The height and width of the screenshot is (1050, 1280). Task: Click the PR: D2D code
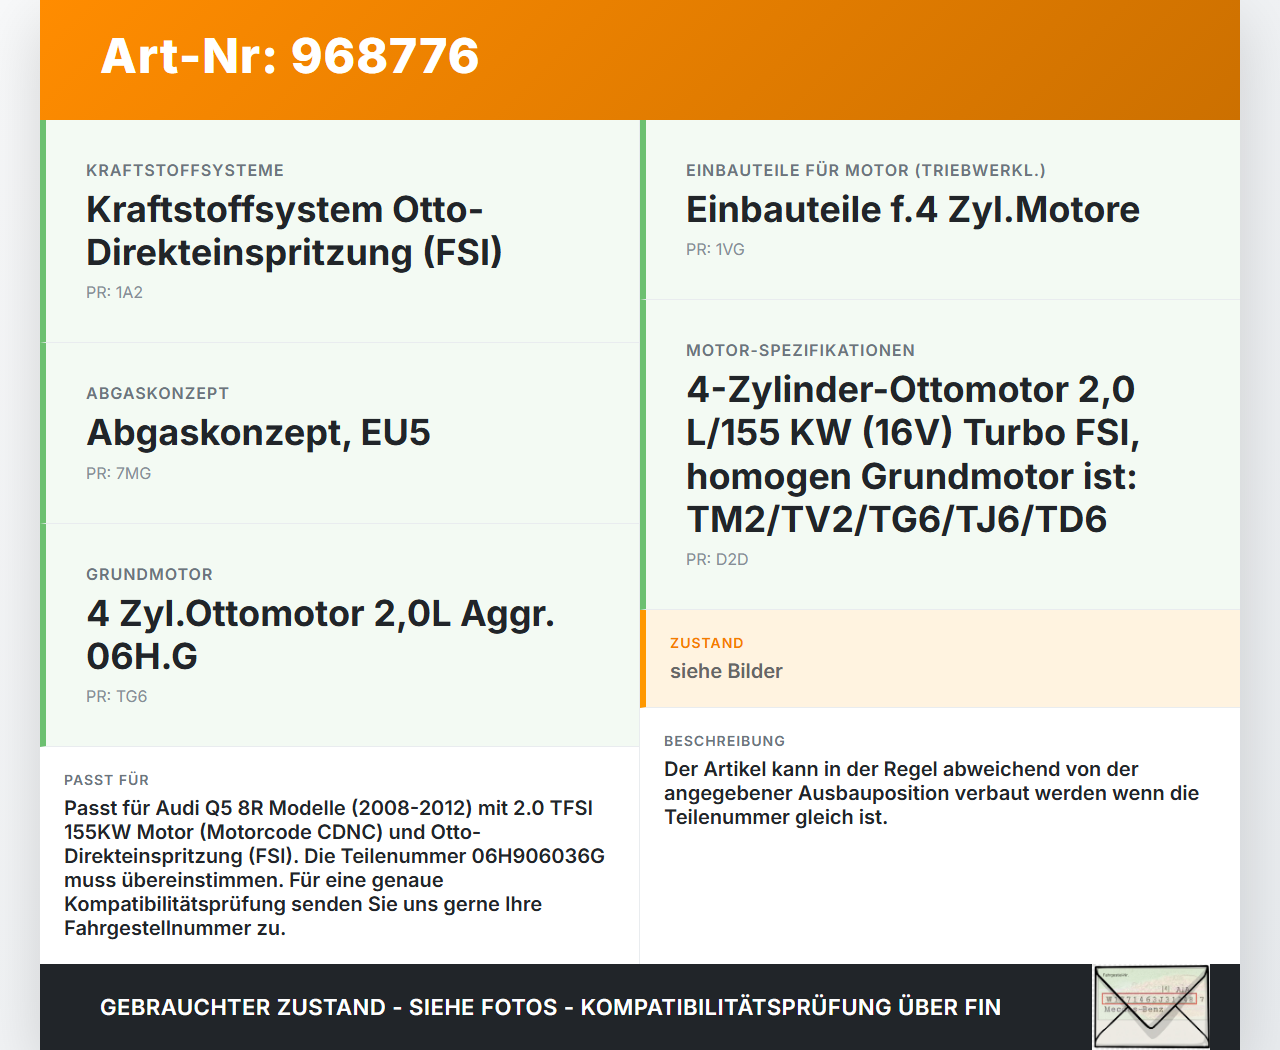717,559
